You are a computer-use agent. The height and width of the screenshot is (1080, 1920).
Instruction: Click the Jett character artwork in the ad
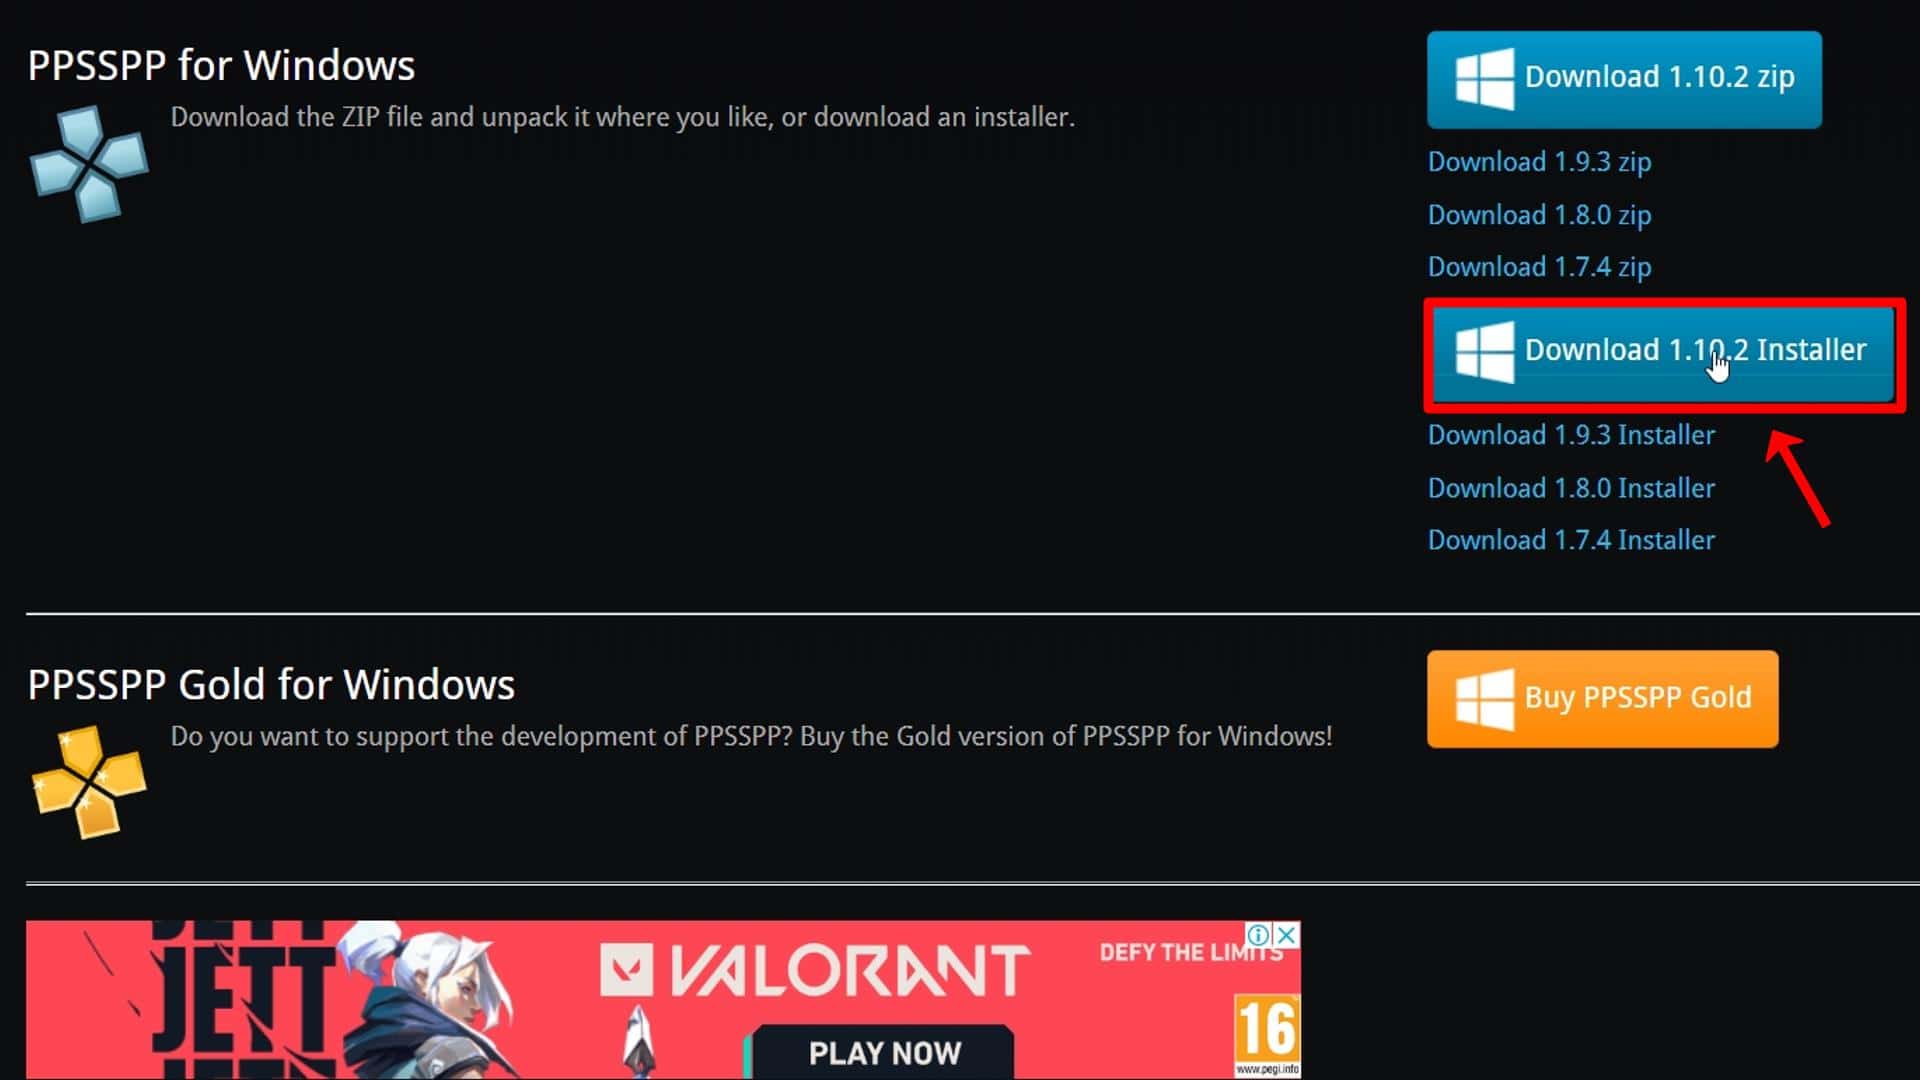(x=430, y=1000)
